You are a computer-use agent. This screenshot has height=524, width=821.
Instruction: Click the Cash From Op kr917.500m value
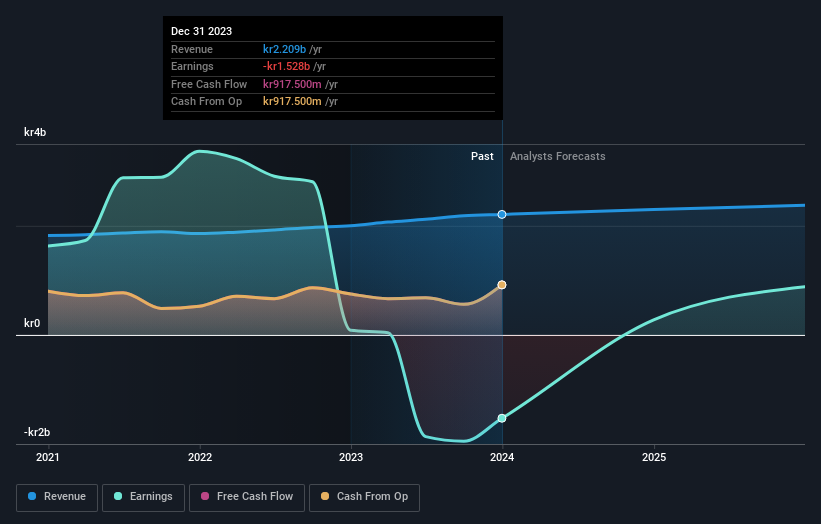(x=292, y=101)
